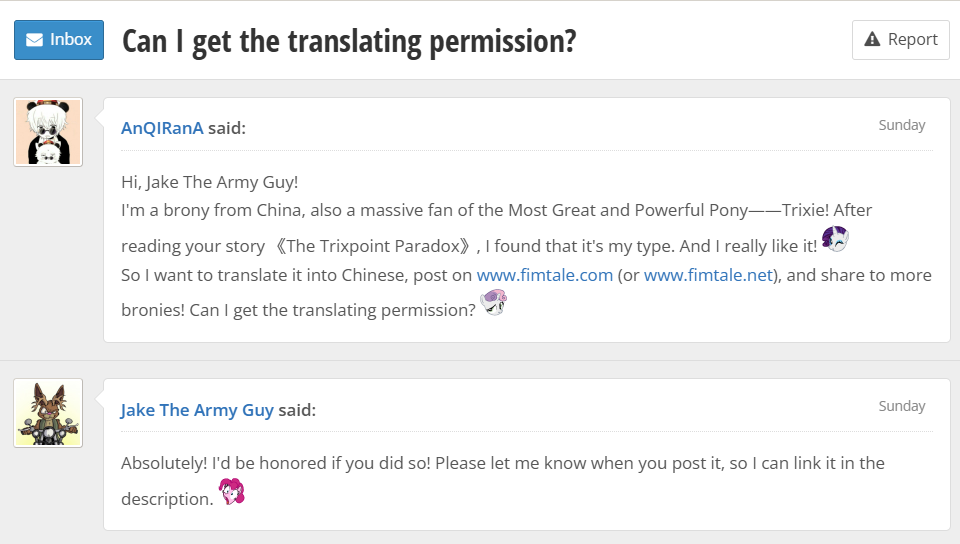Visit Jake The Army Guy's profile link

click(x=197, y=410)
